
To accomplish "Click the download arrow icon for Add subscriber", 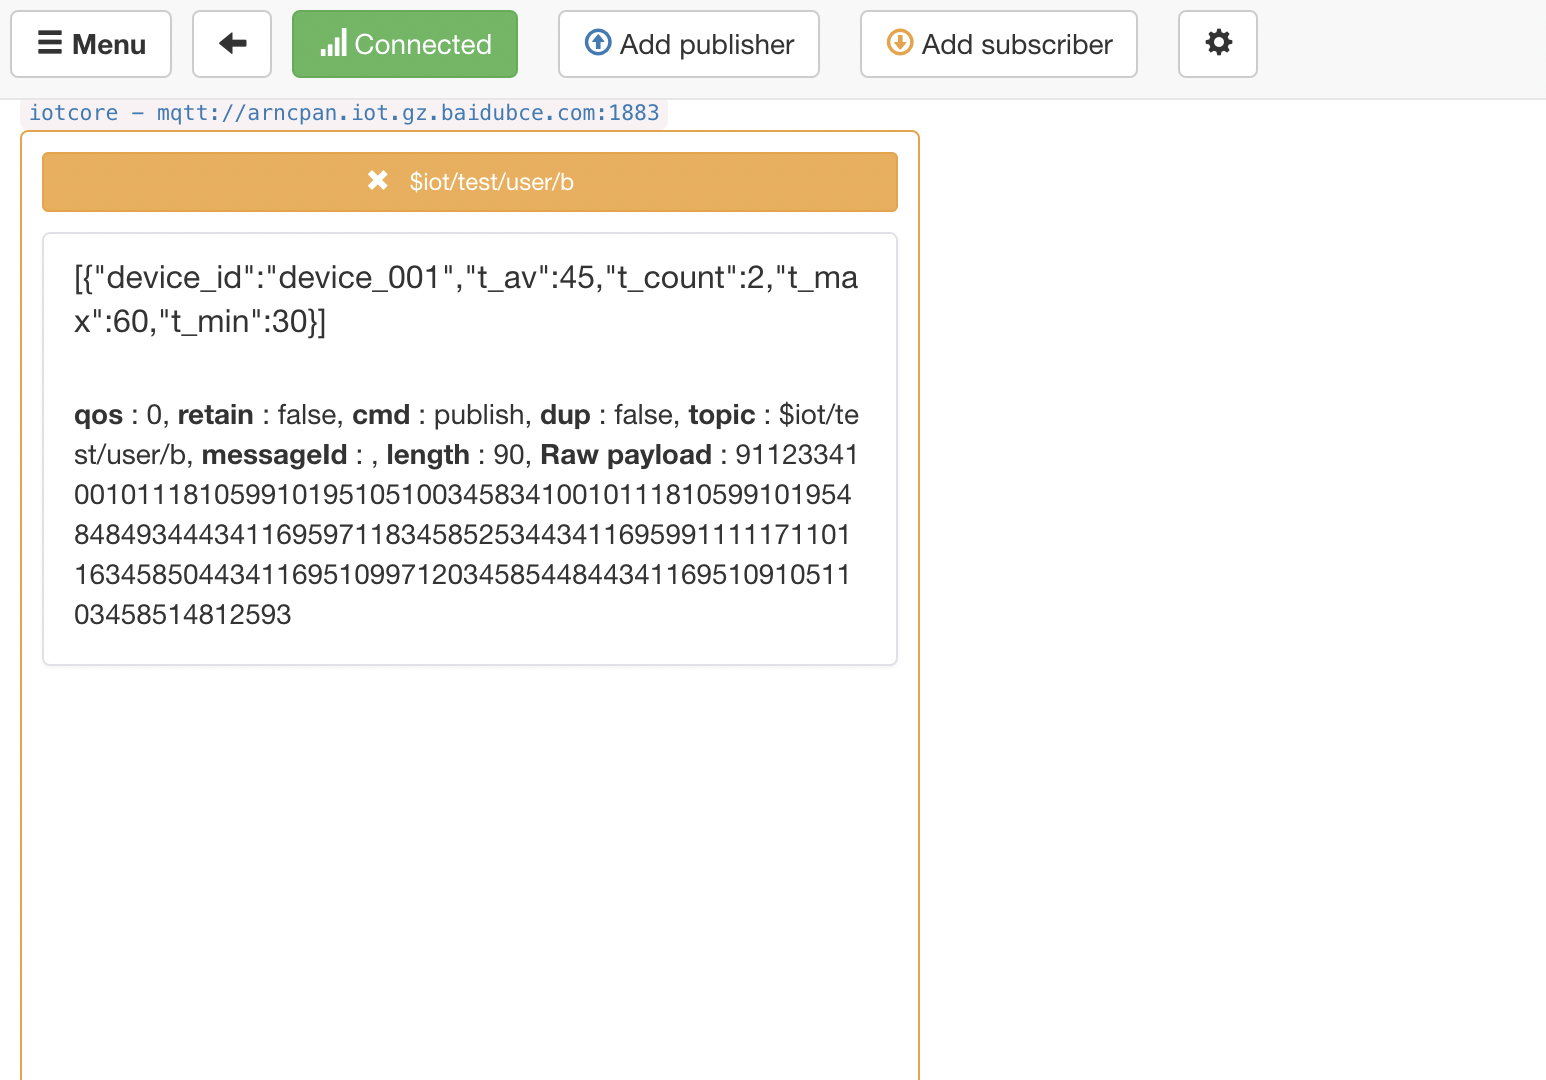I will pyautogui.click(x=900, y=43).
